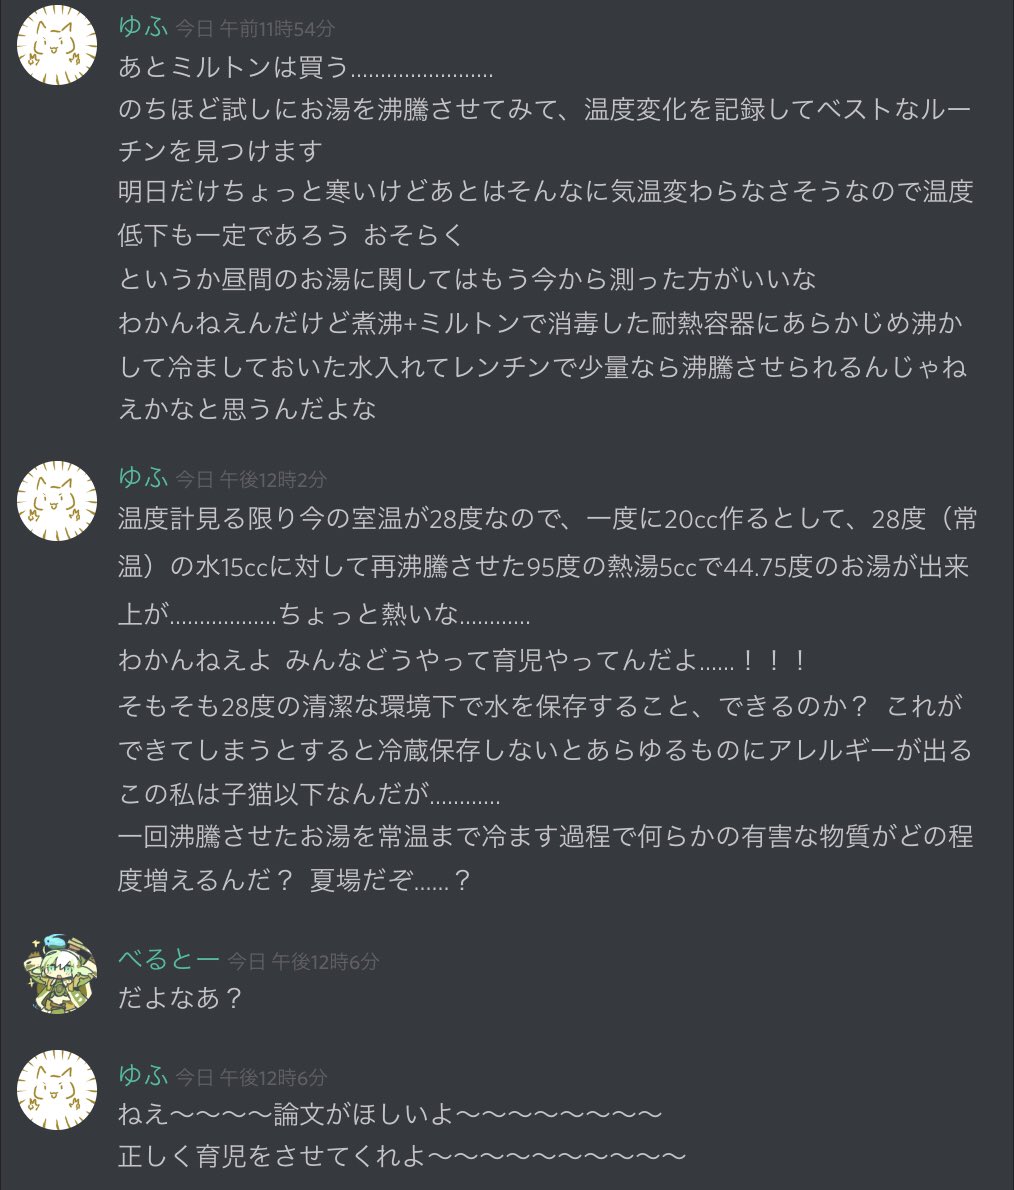Click the 今日 午後12時2分 timestamp
The image size is (1014, 1190).
click(x=251, y=480)
